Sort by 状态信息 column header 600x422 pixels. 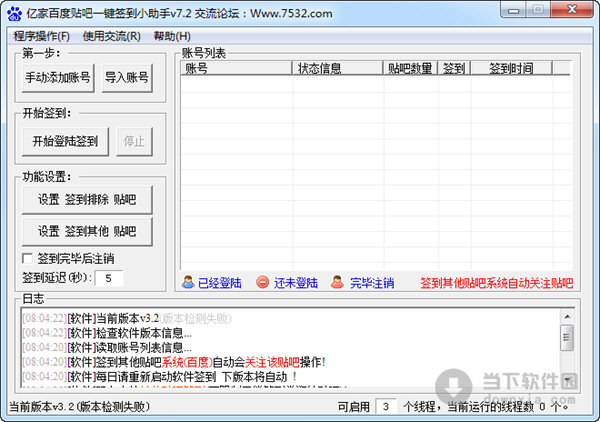tap(338, 68)
